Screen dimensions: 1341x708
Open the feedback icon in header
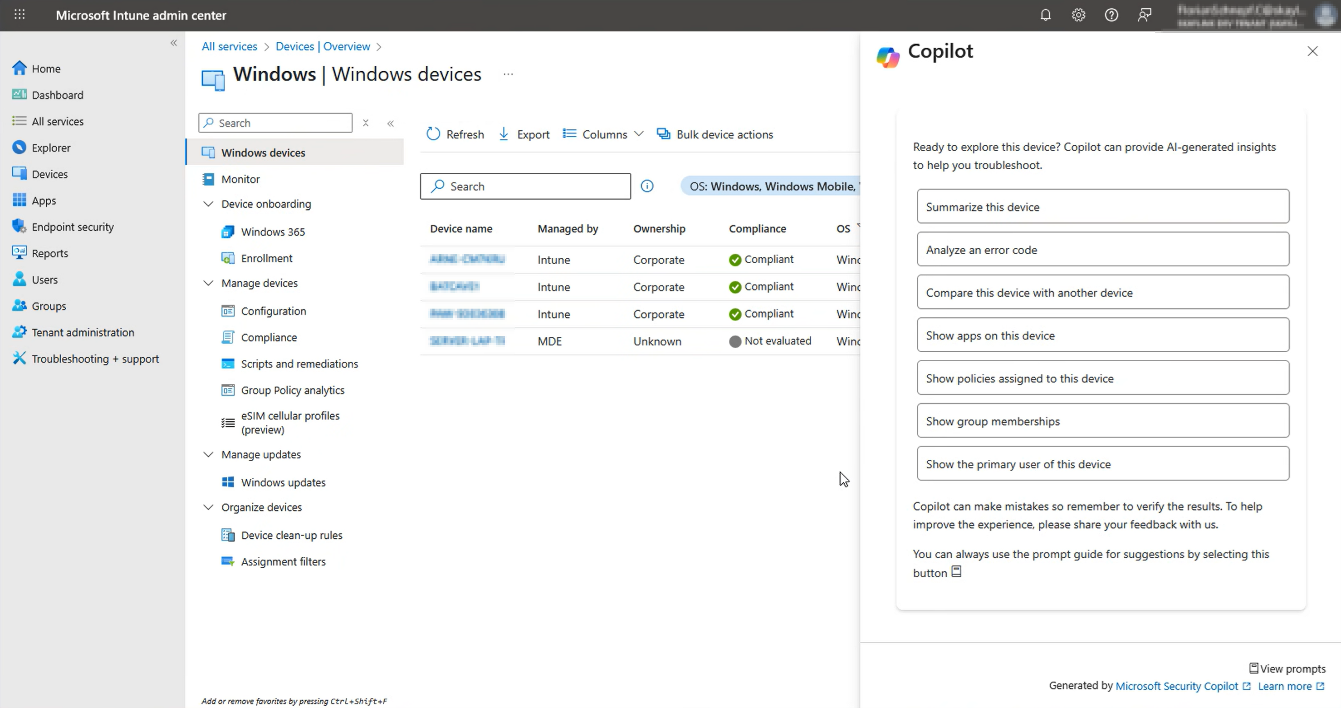(1145, 15)
